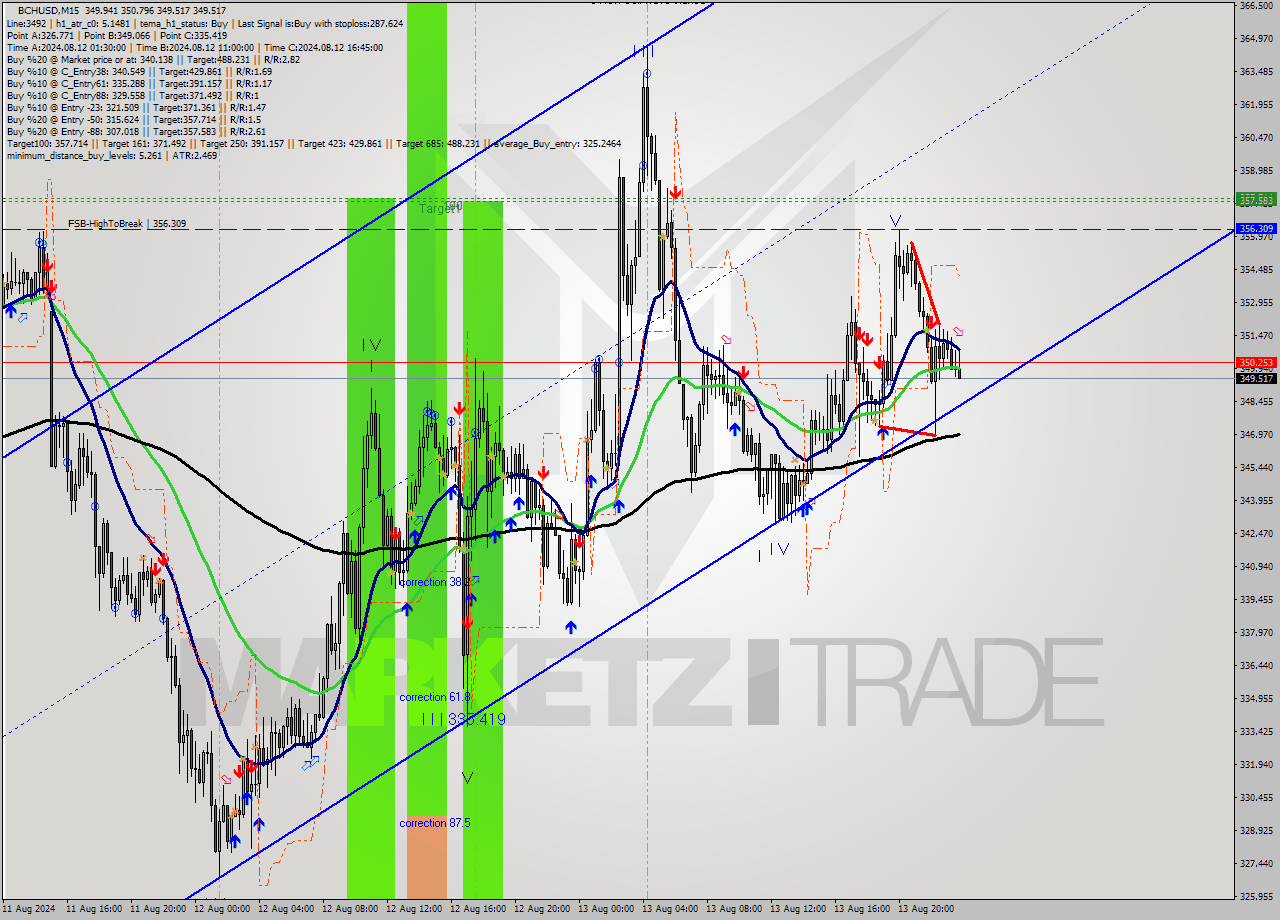Click the '11 Aug 16:00' time axis label
The image size is (1280, 920).
[94, 909]
